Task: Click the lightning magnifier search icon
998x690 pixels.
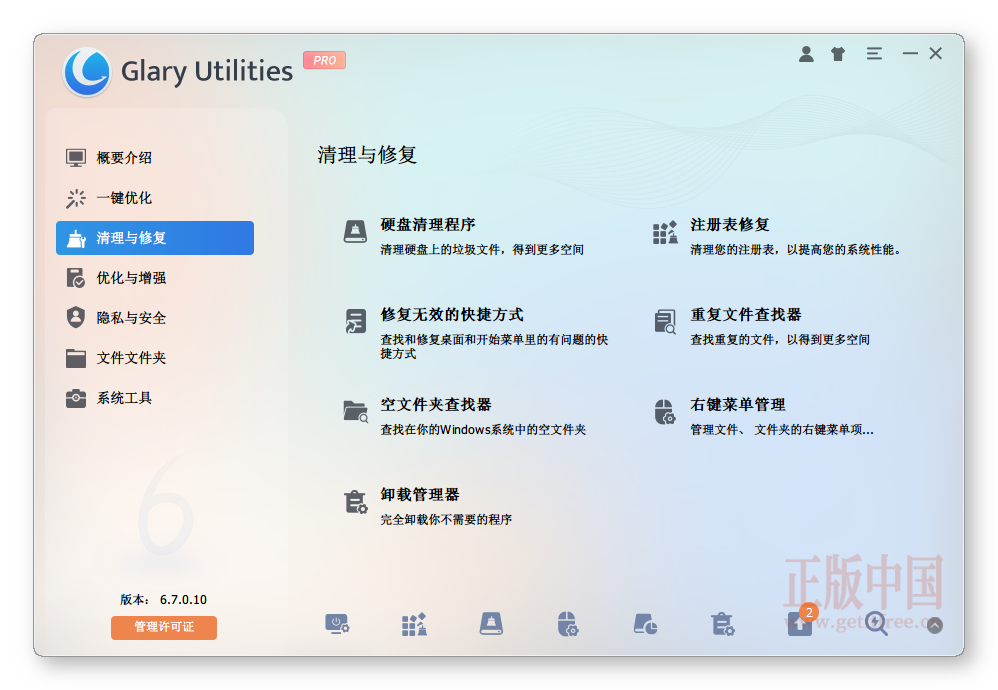Action: tap(876, 624)
